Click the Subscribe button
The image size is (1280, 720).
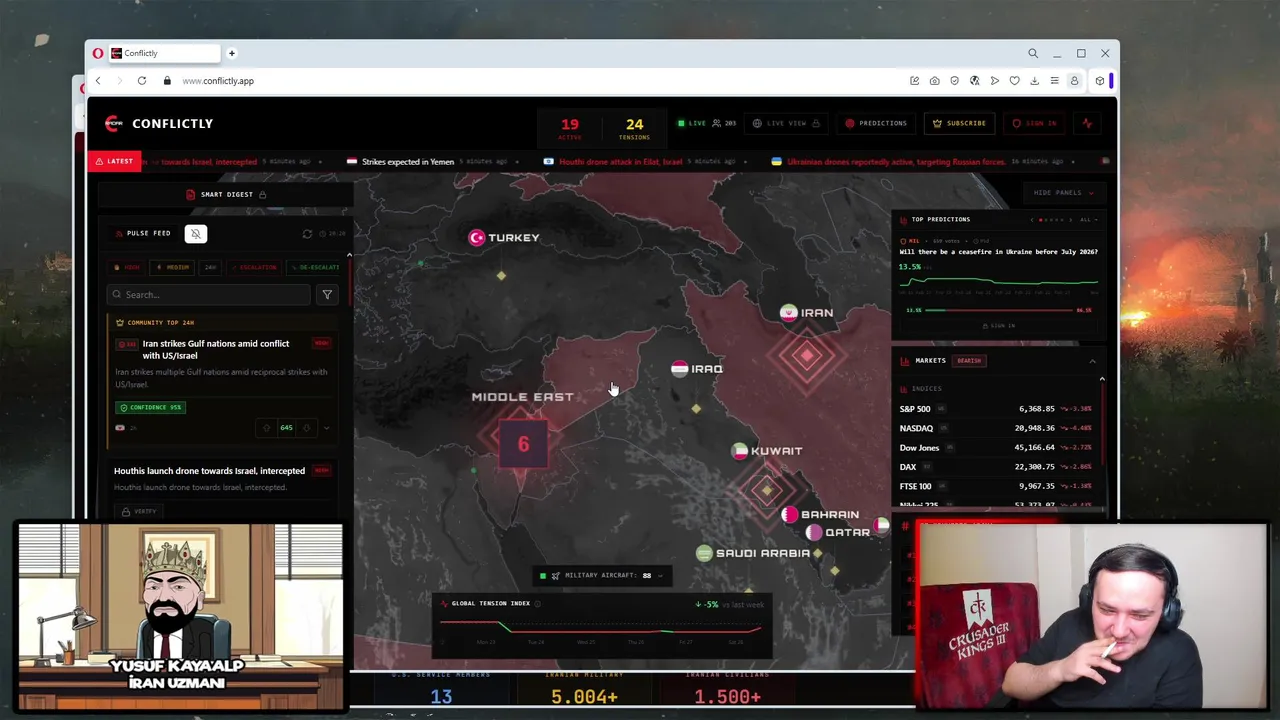[x=960, y=123]
